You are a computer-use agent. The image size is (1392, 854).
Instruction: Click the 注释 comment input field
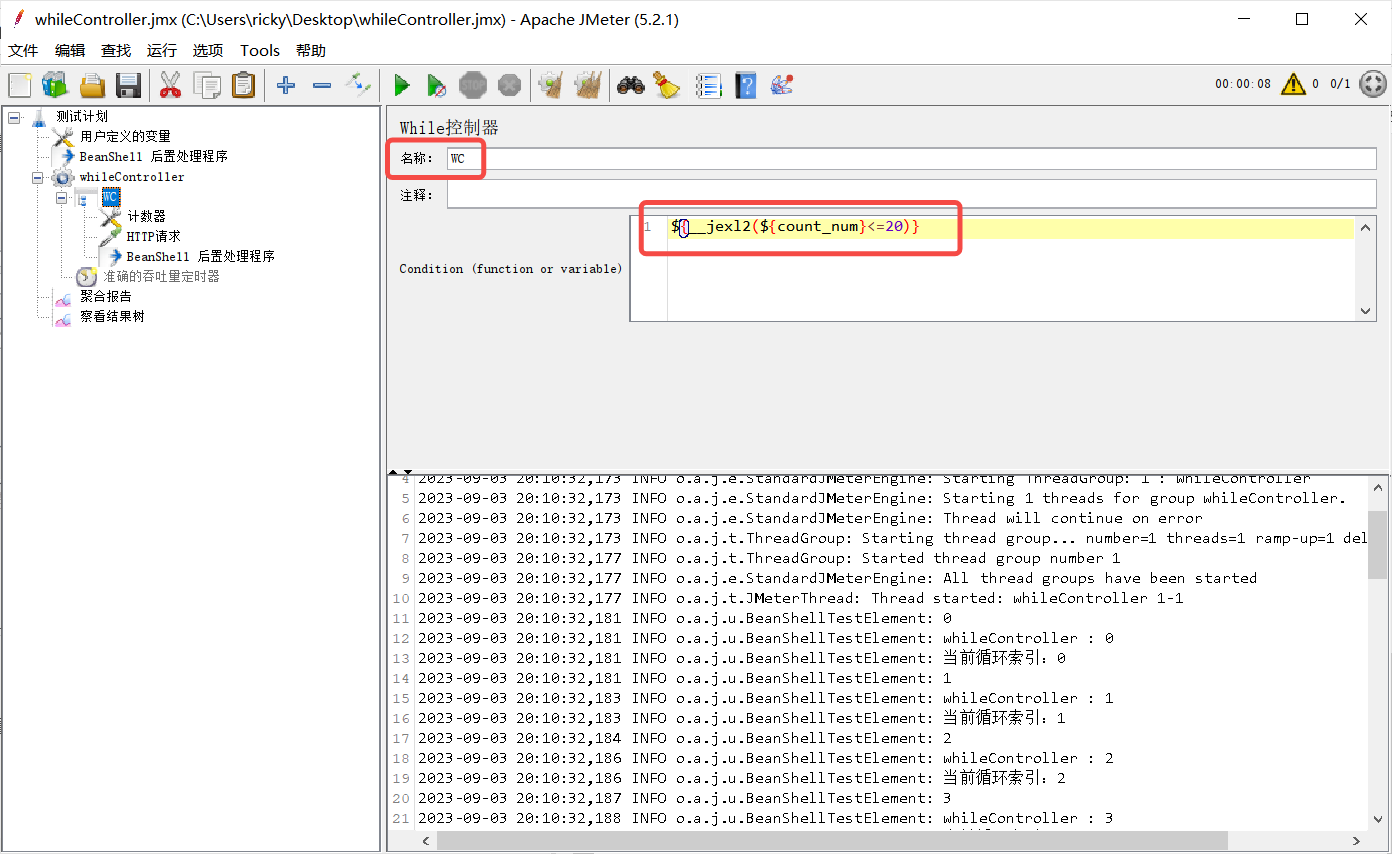[x=911, y=195]
